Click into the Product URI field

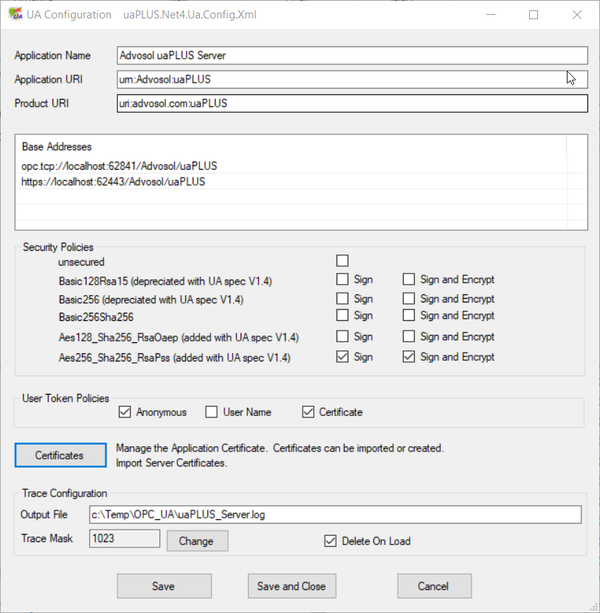(352, 103)
